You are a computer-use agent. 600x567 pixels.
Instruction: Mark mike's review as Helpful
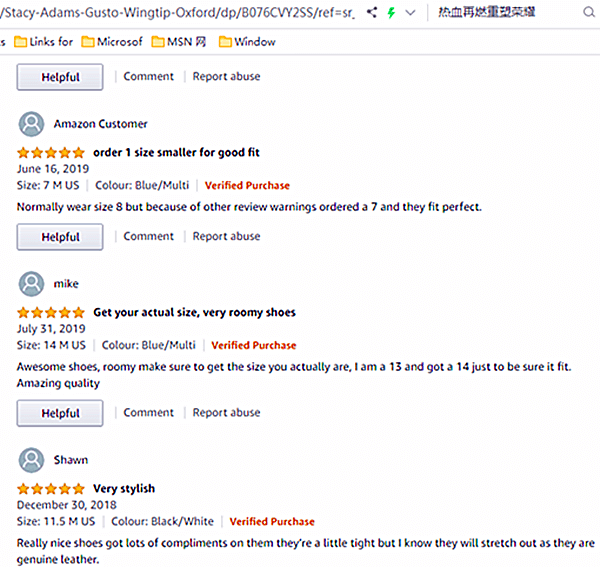click(x=60, y=413)
